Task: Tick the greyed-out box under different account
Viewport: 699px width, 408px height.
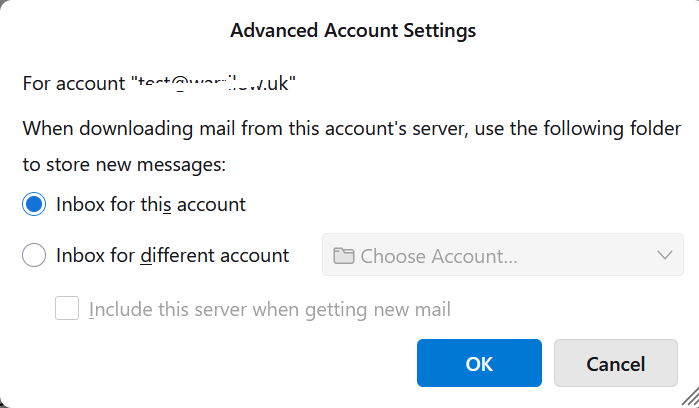Action: pos(67,309)
